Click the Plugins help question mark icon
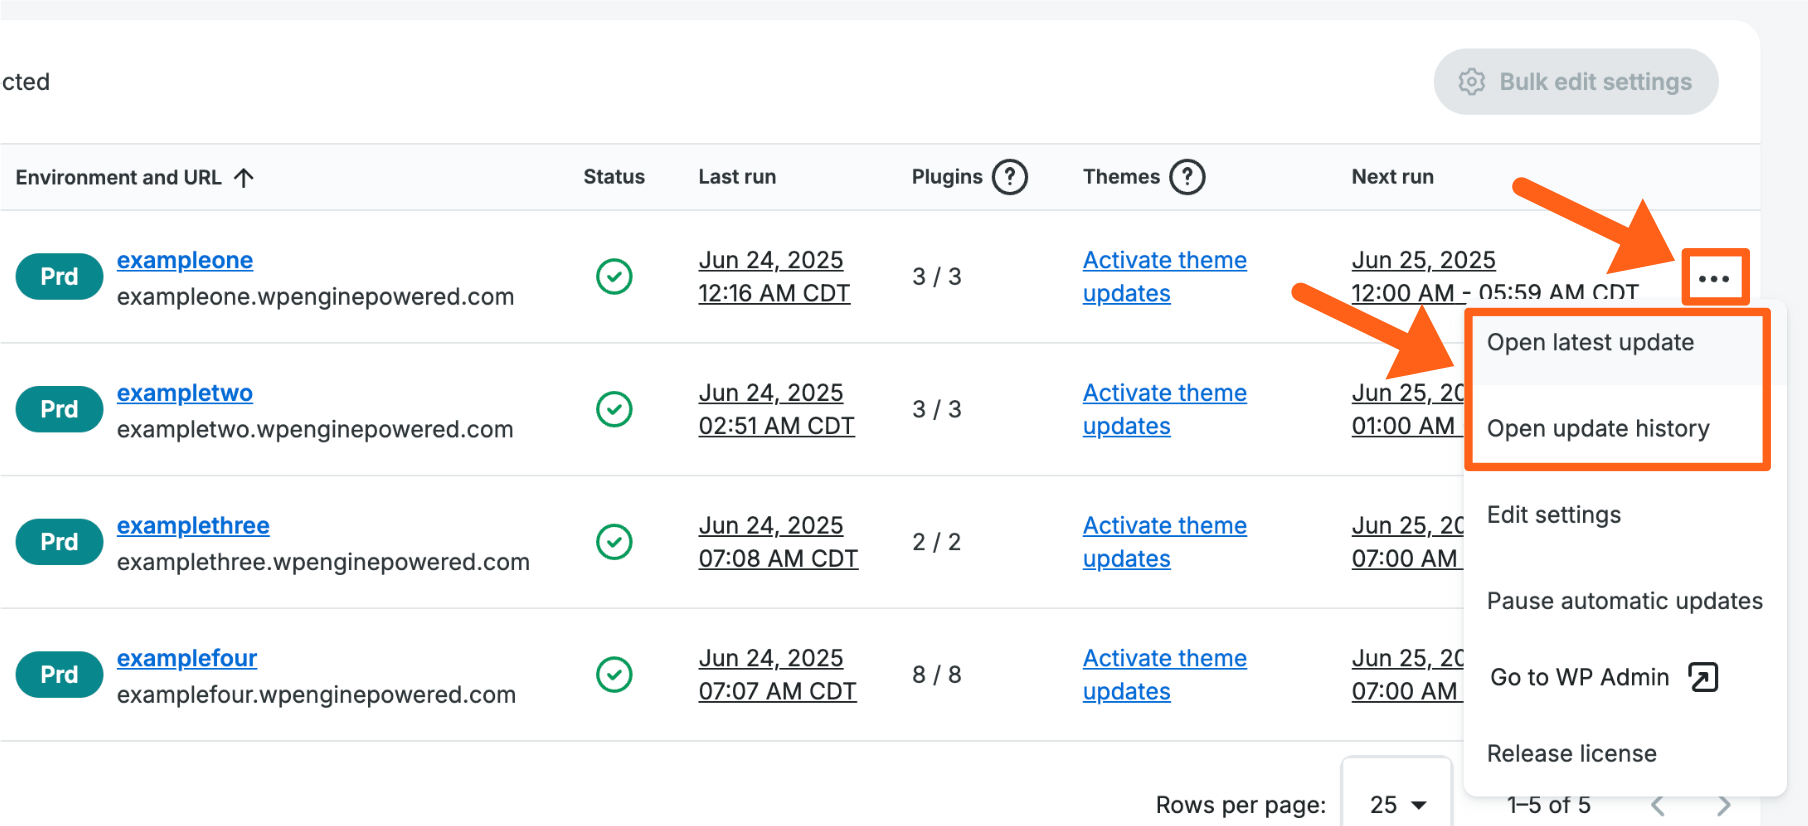Viewport: 1808px width, 826px height. (1009, 177)
